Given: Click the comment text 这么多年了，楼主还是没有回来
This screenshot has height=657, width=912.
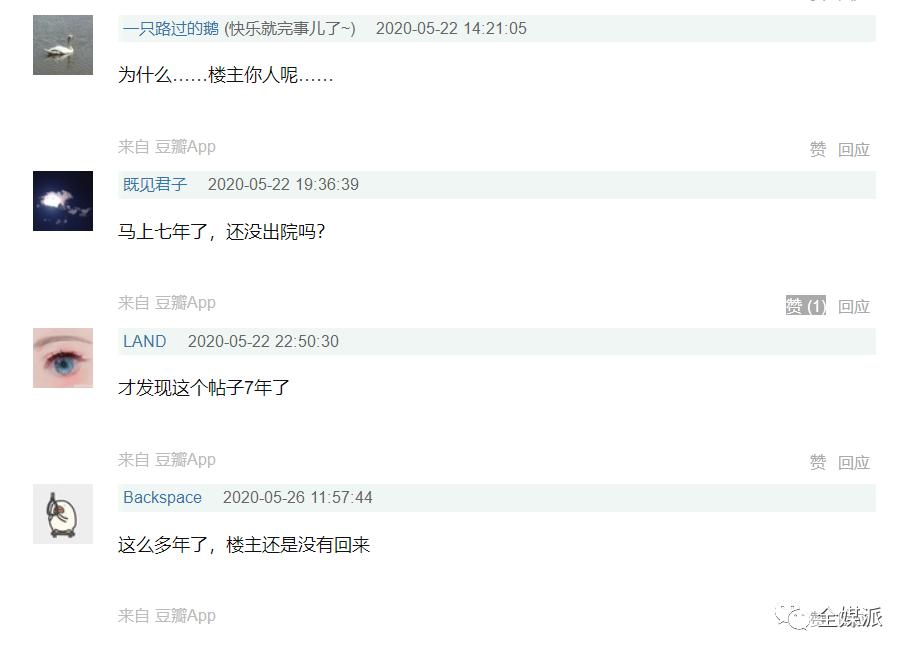Looking at the screenshot, I should (x=244, y=545).
